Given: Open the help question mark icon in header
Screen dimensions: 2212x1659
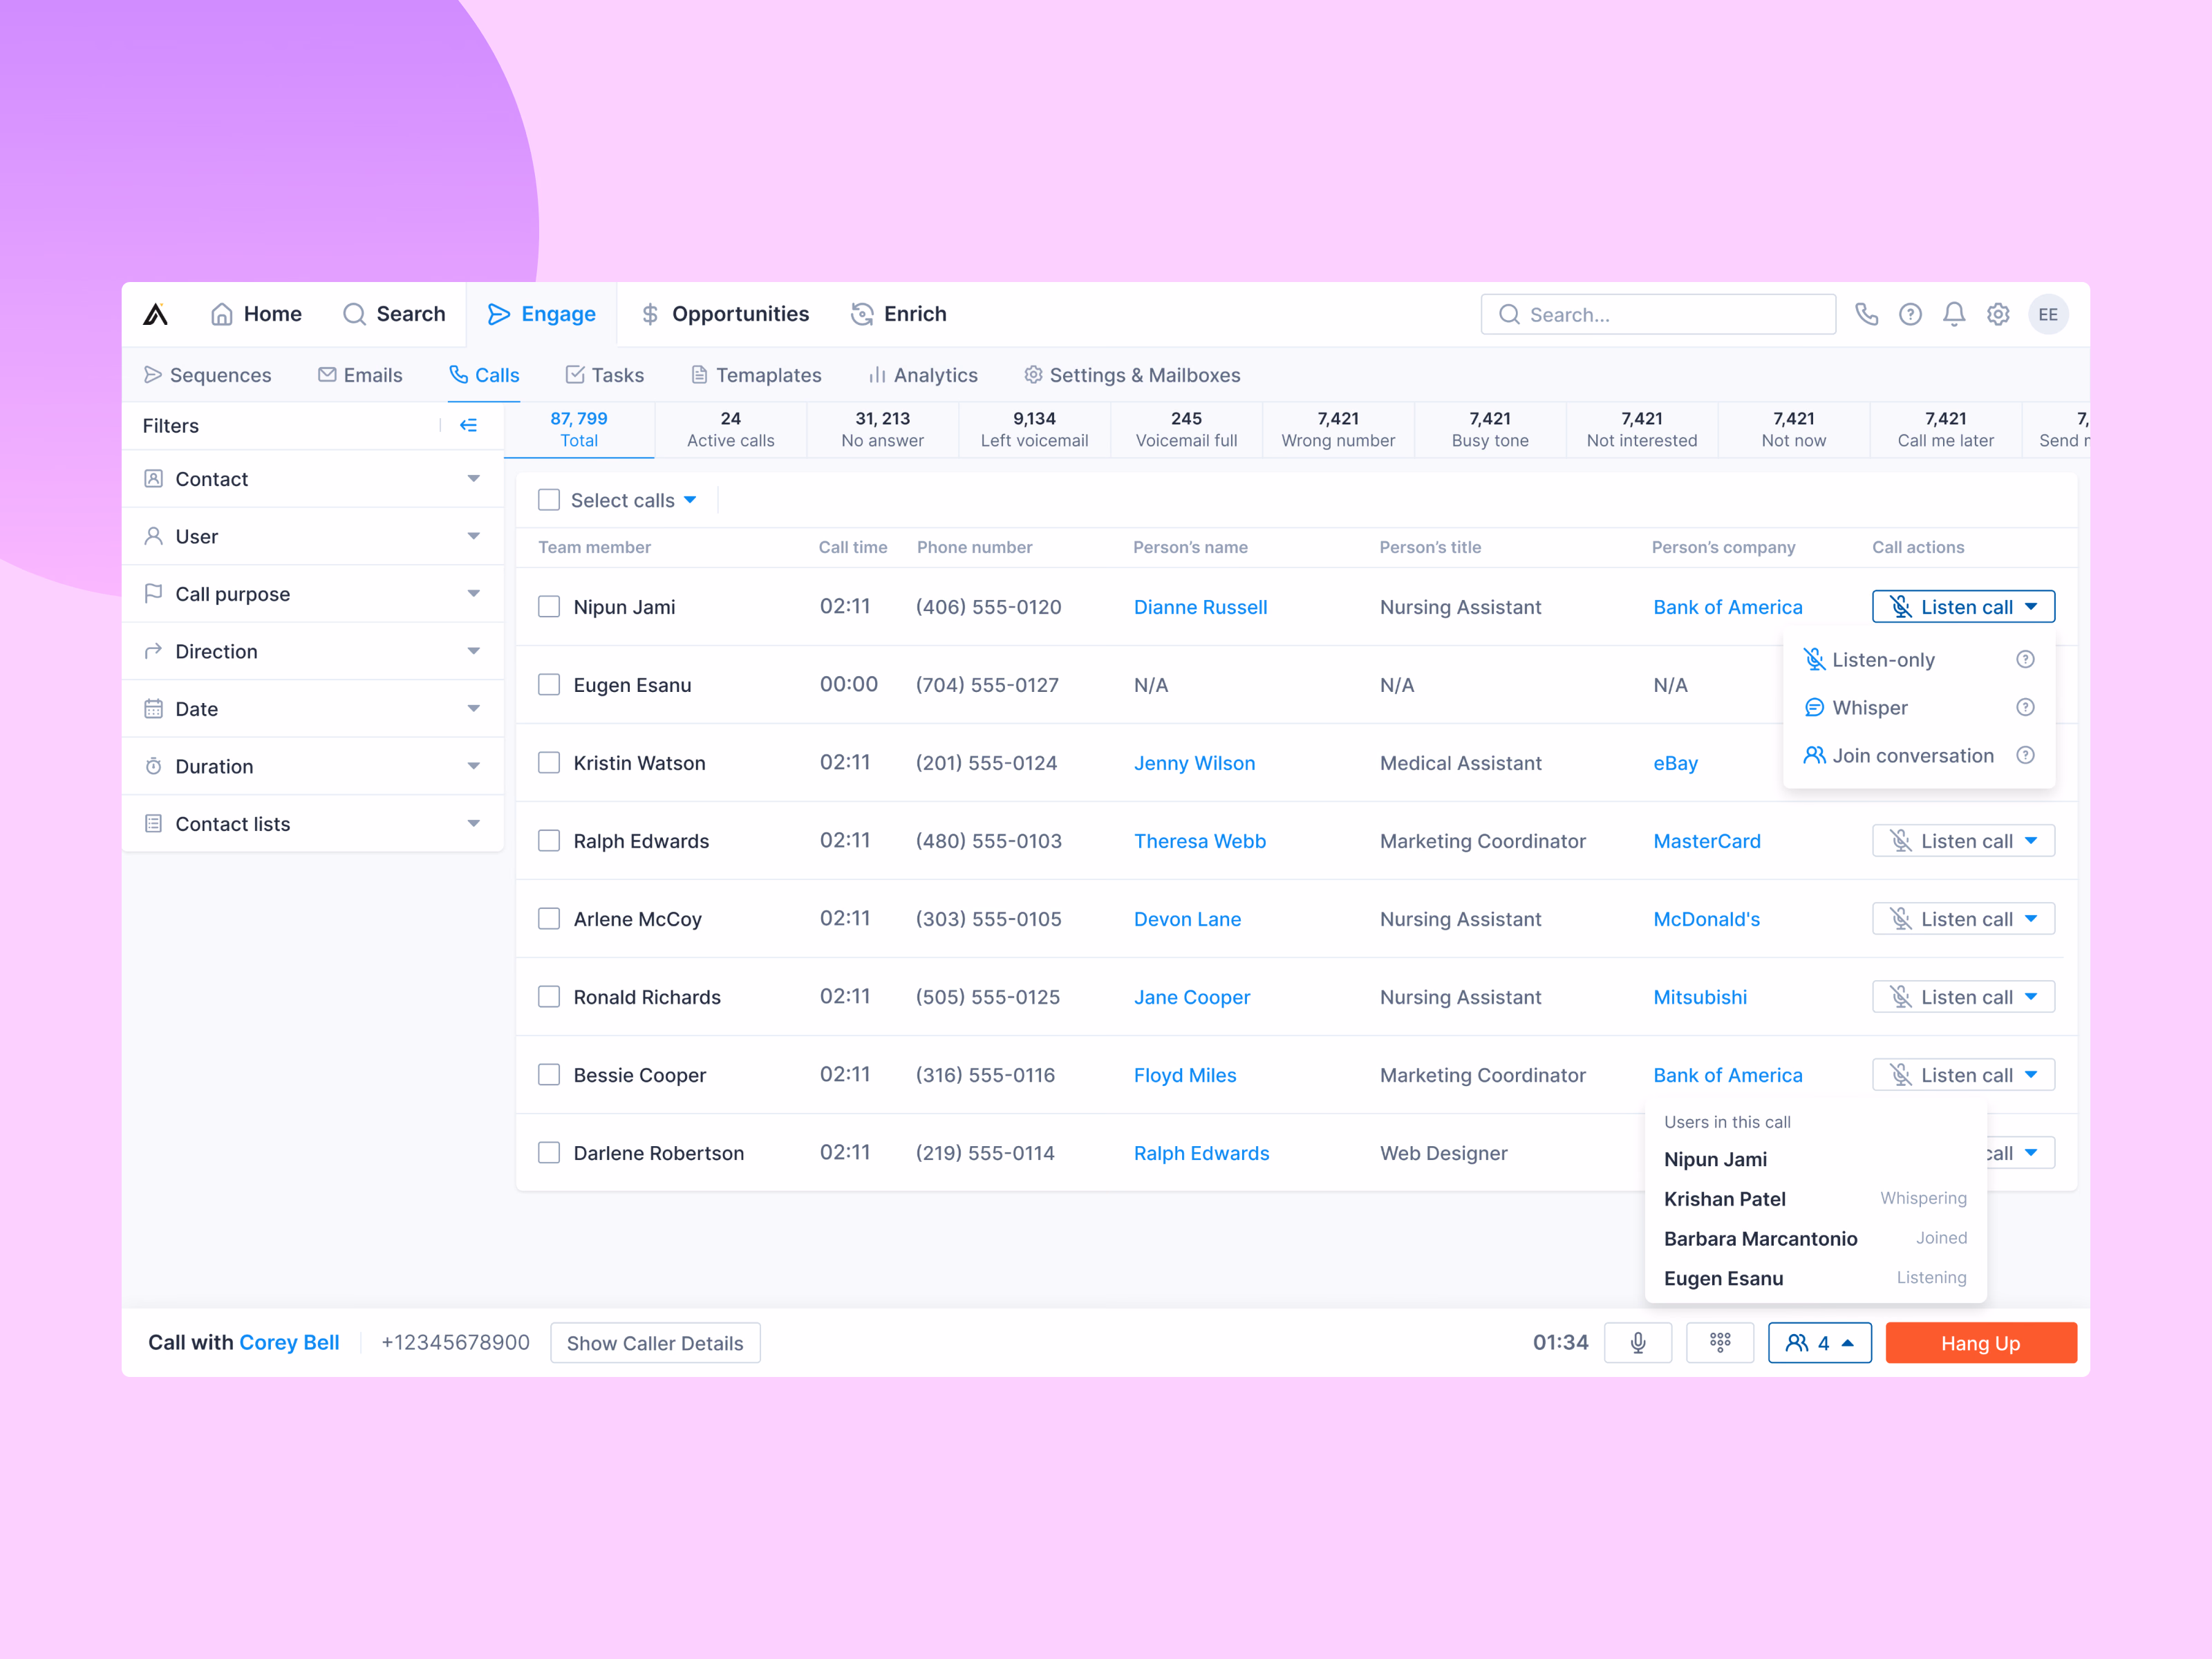Looking at the screenshot, I should point(1910,314).
